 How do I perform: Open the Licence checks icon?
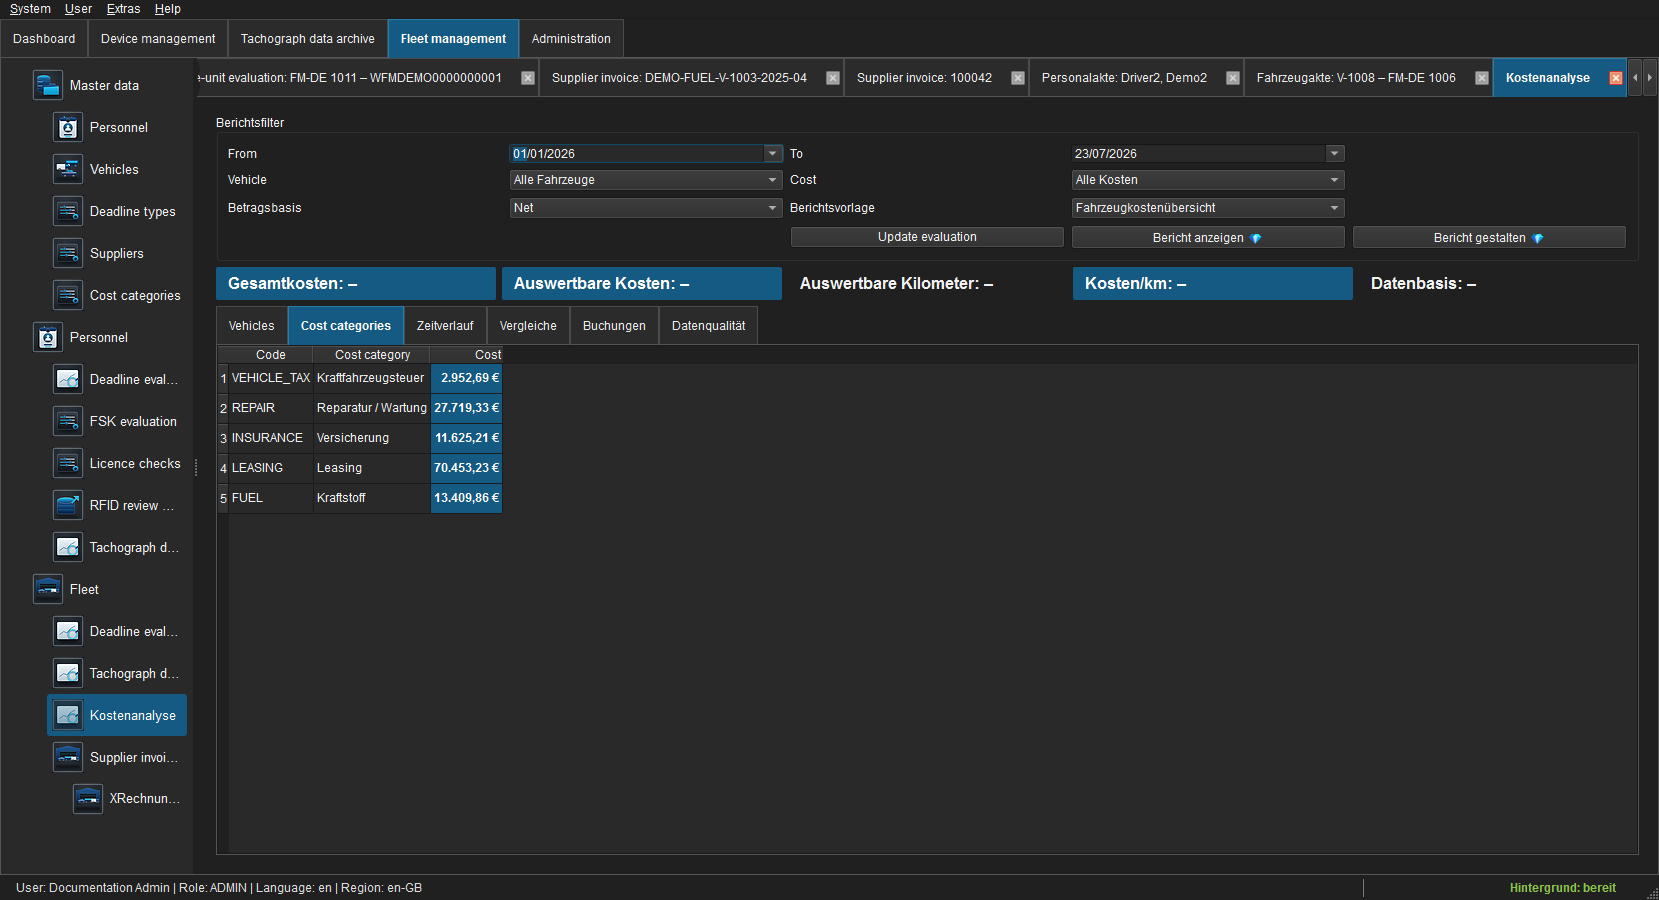(x=68, y=463)
